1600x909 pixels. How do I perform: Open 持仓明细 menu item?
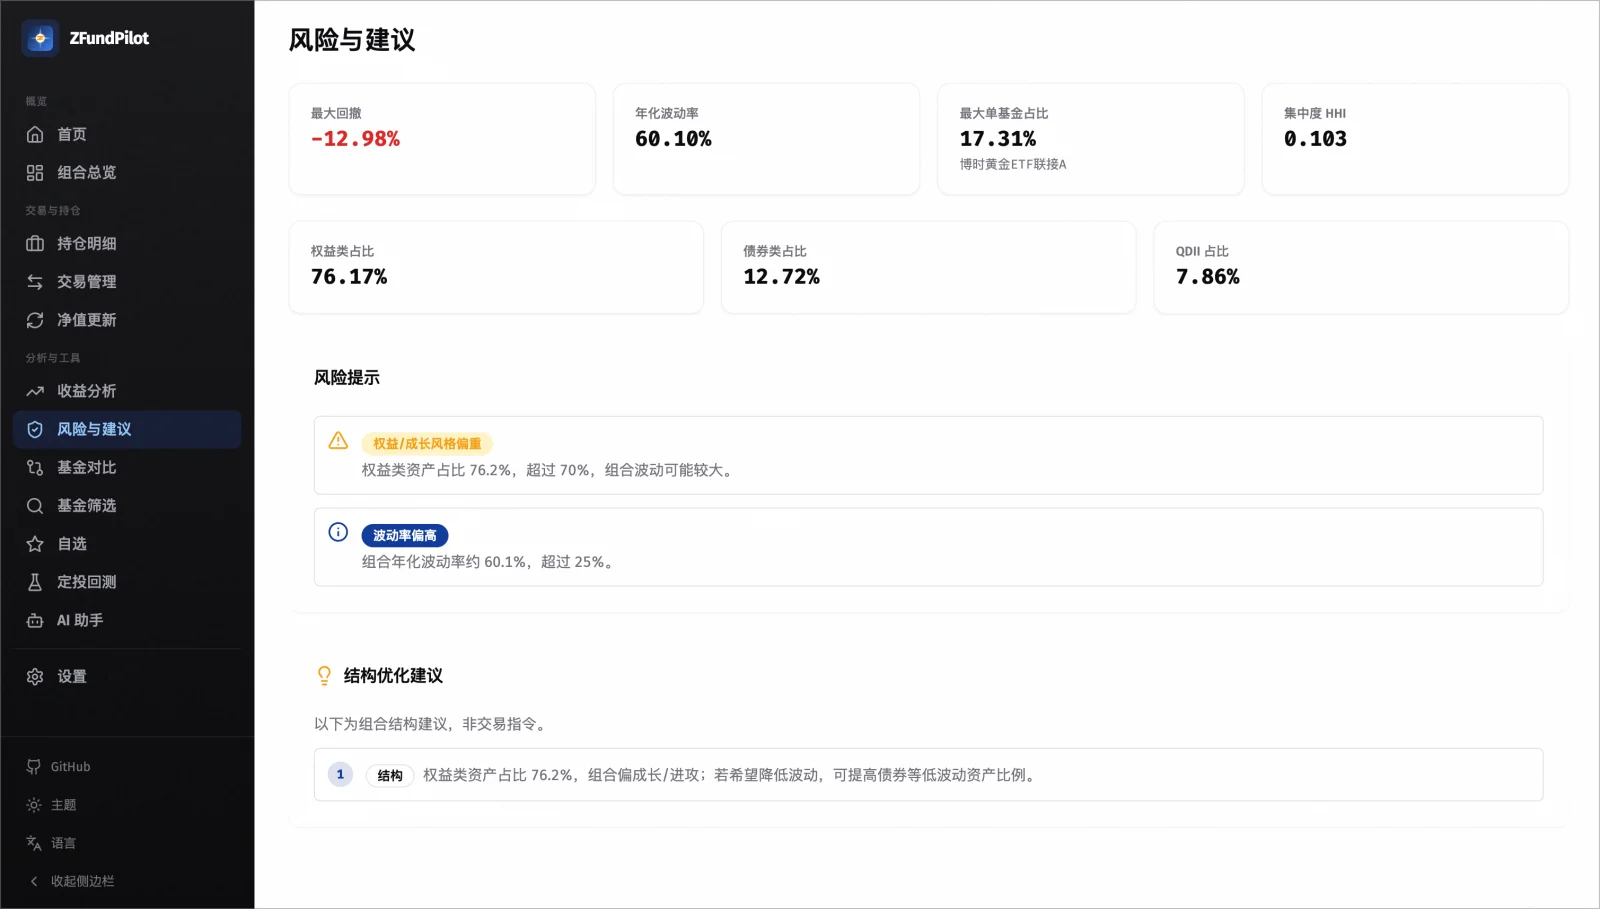[x=127, y=243]
